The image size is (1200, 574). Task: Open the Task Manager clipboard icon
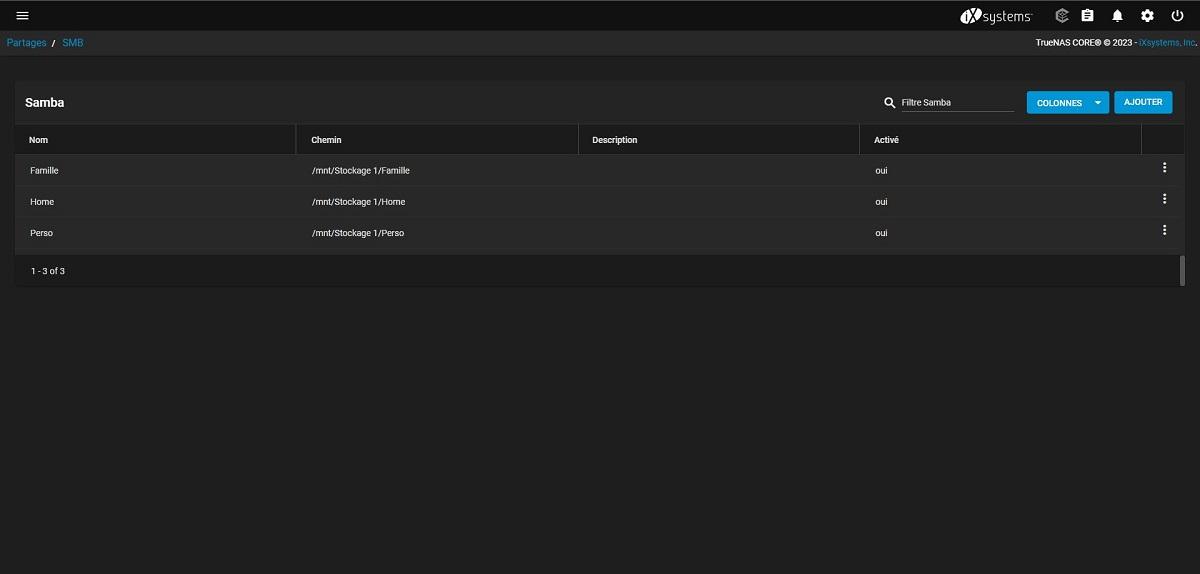(1088, 16)
